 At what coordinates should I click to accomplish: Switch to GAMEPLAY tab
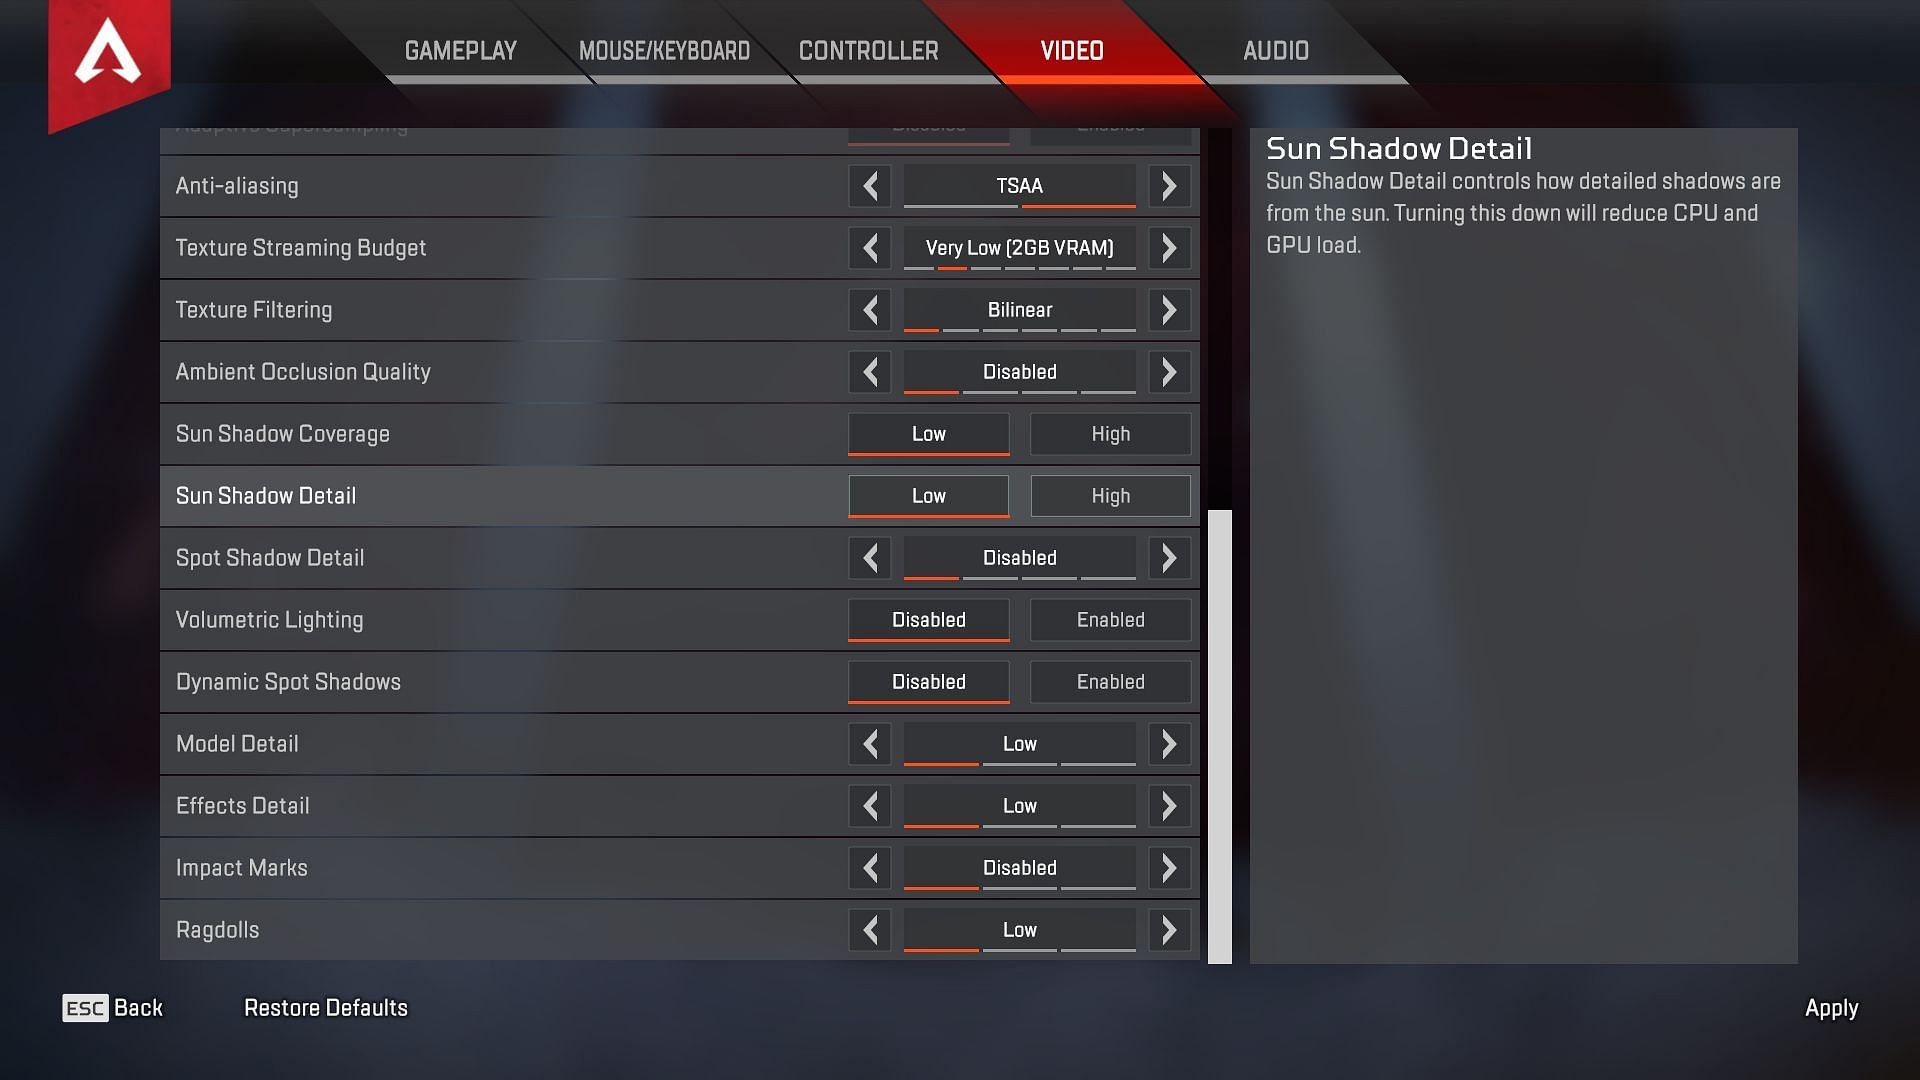pos(462,51)
